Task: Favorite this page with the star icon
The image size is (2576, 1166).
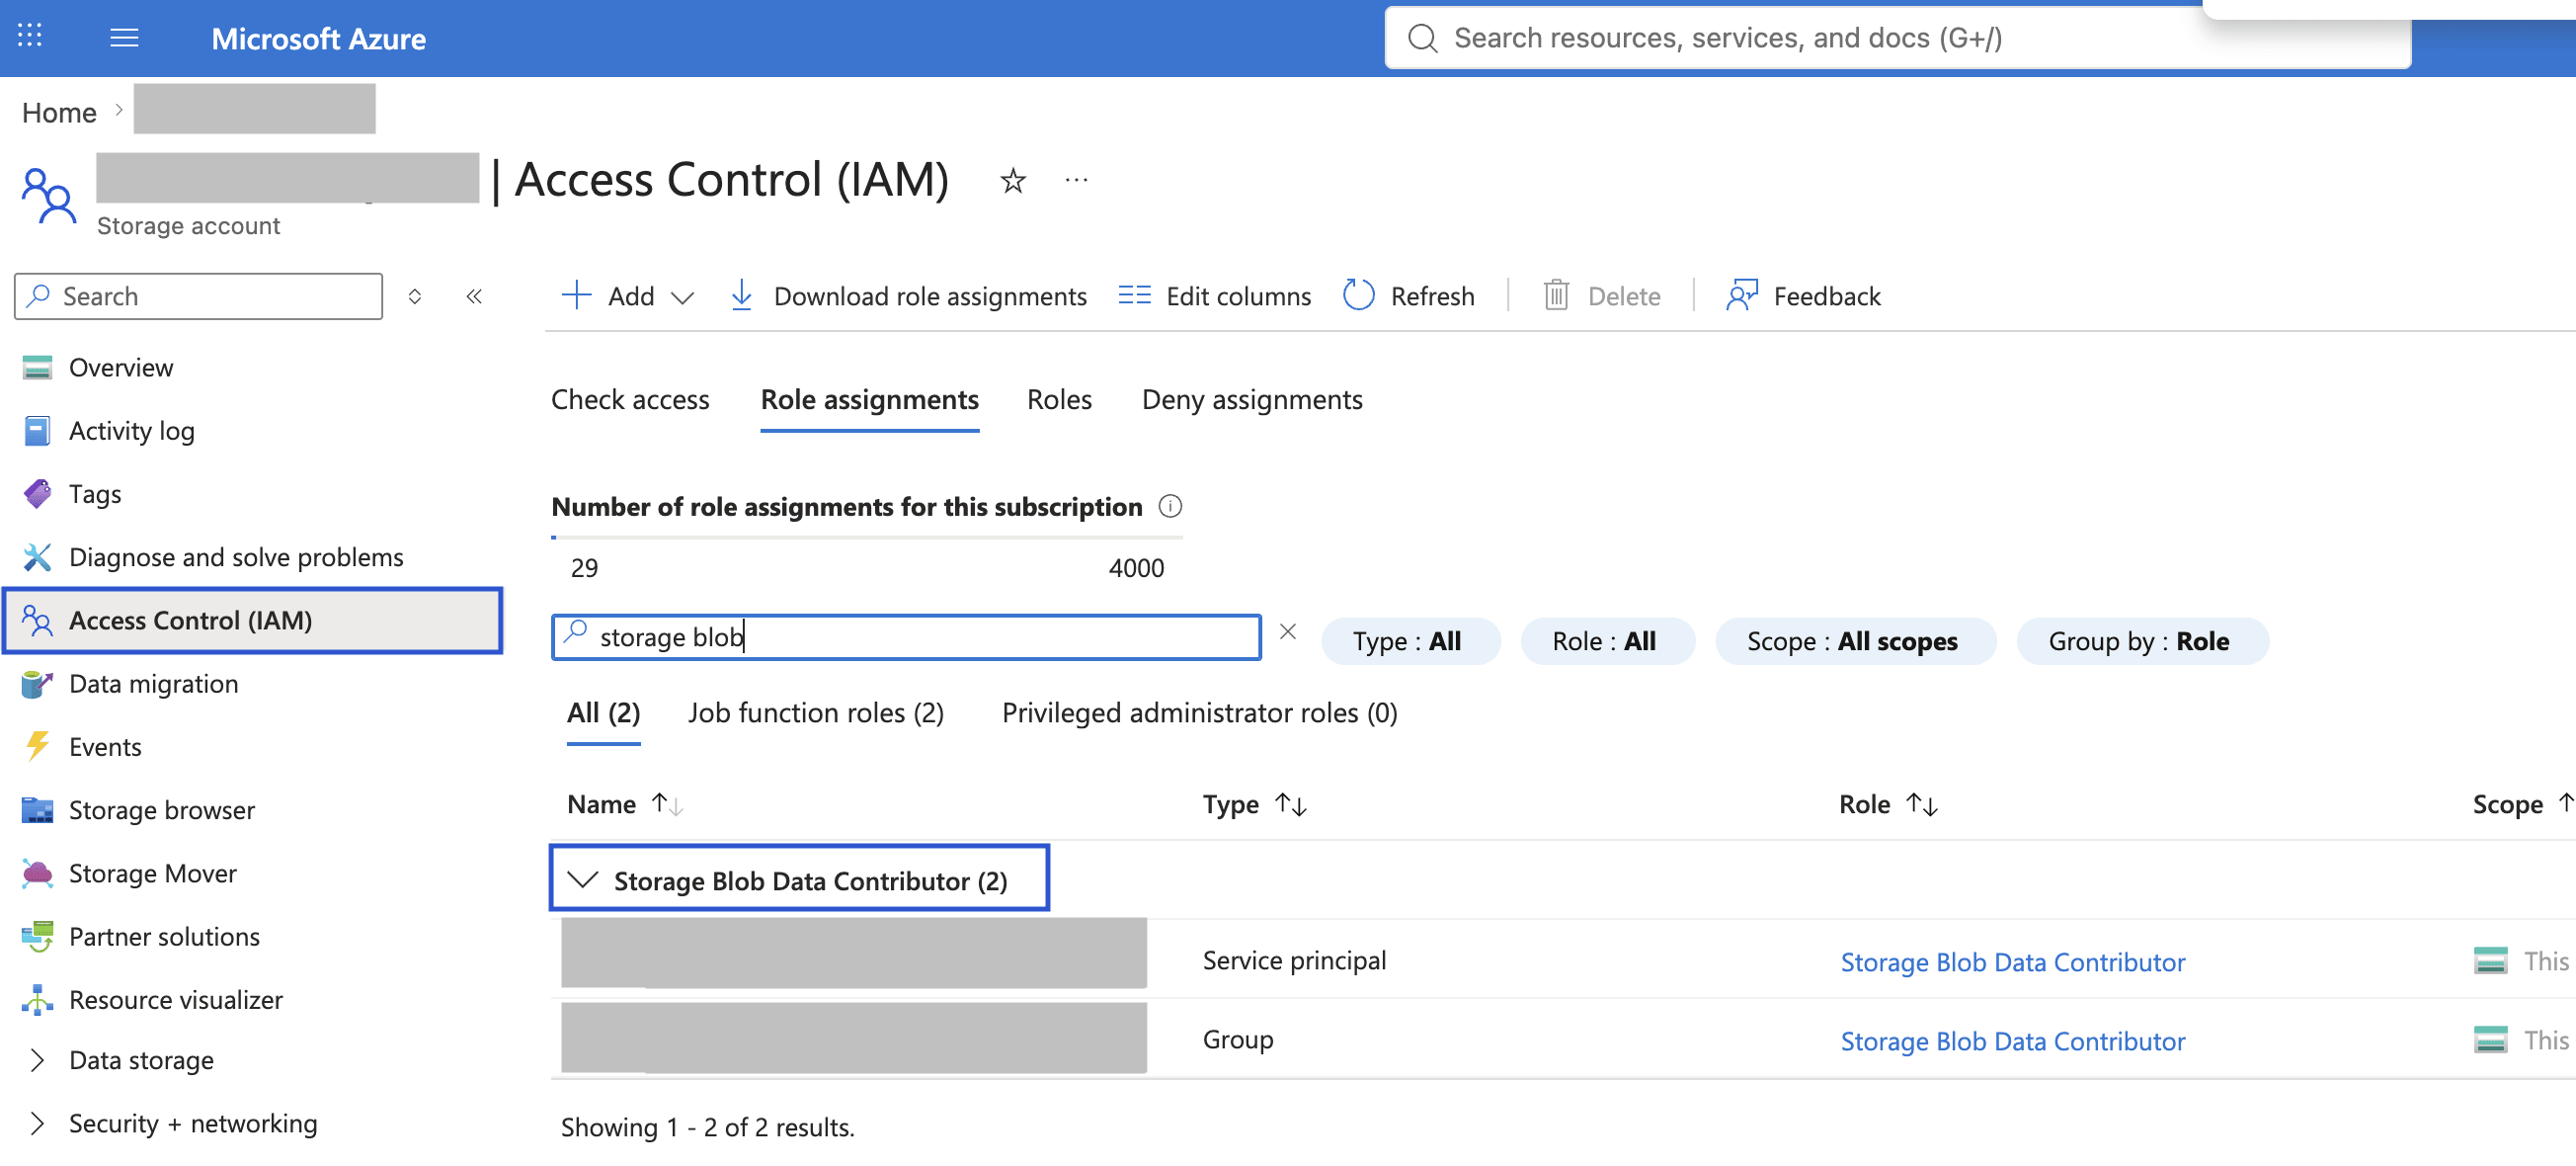Action: [1013, 181]
